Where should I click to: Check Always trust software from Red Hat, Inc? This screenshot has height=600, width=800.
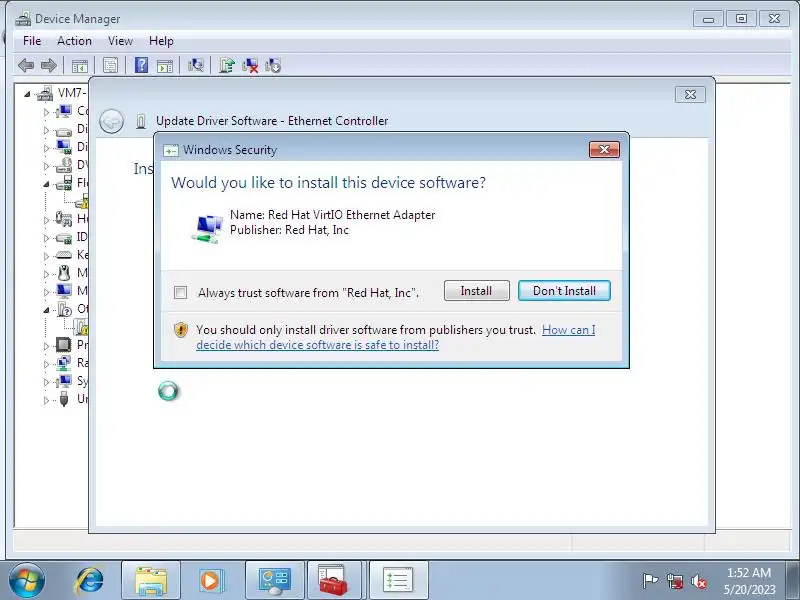coord(180,292)
